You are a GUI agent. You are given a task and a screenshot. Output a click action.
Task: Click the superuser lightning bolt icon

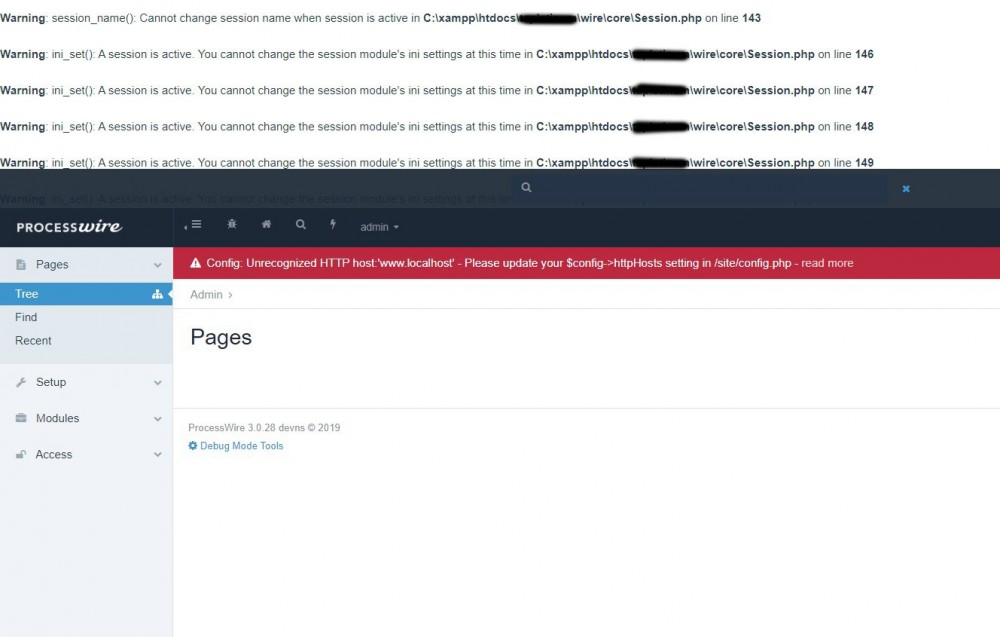[334, 225]
